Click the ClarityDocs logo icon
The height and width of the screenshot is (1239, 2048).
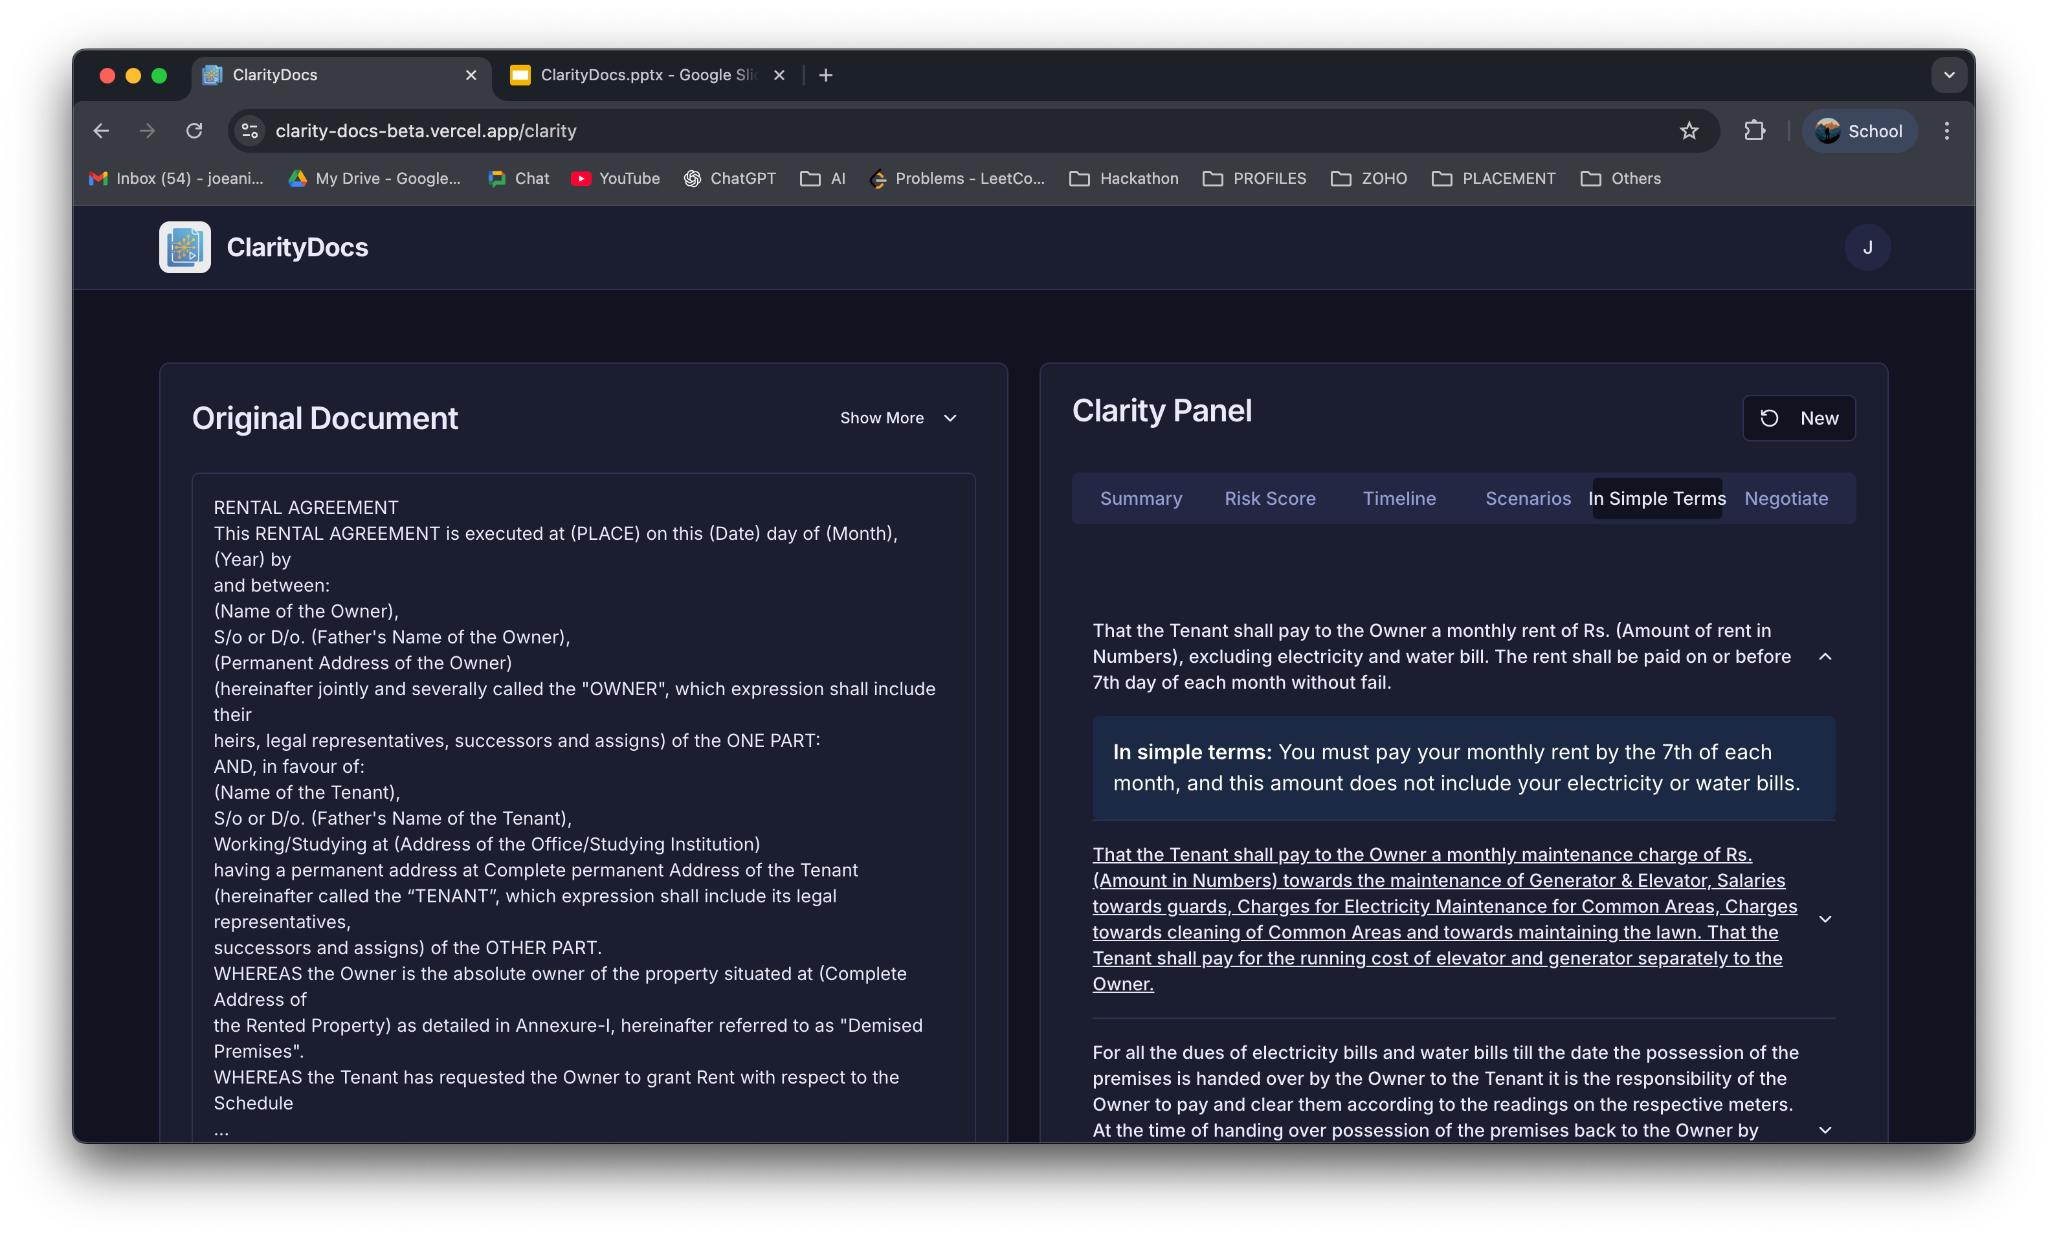pos(185,247)
